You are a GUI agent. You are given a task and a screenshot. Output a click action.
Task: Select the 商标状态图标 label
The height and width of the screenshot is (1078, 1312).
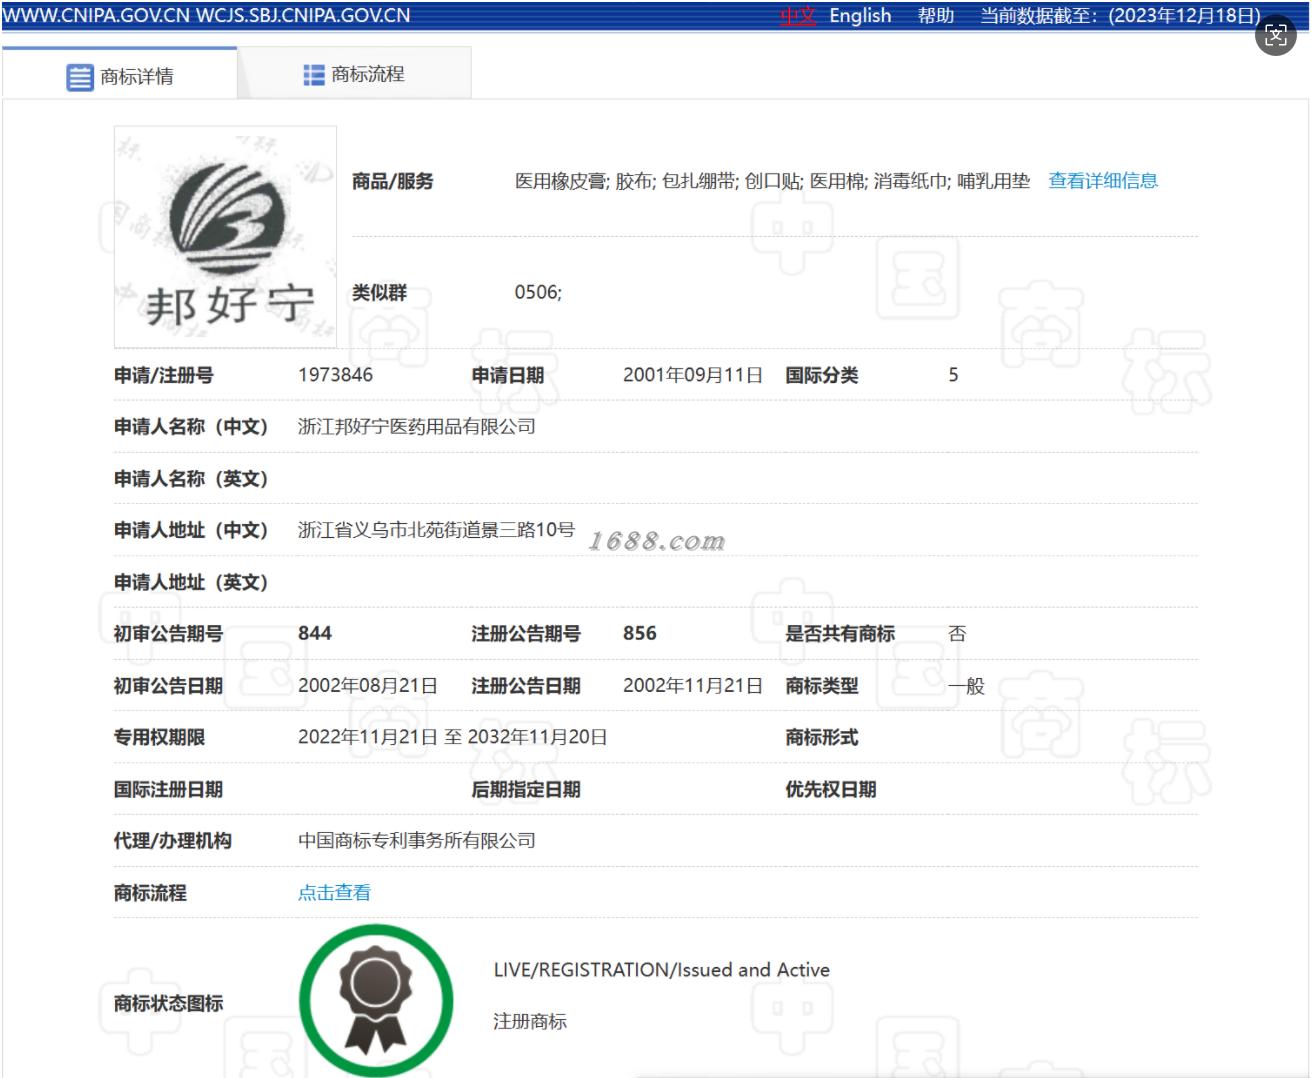(168, 1003)
